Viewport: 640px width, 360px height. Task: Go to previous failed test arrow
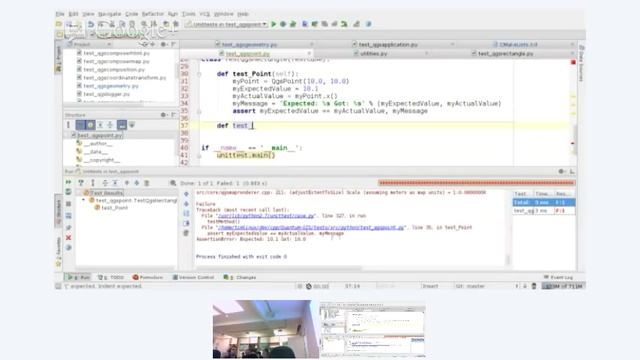pyautogui.click(x=127, y=183)
